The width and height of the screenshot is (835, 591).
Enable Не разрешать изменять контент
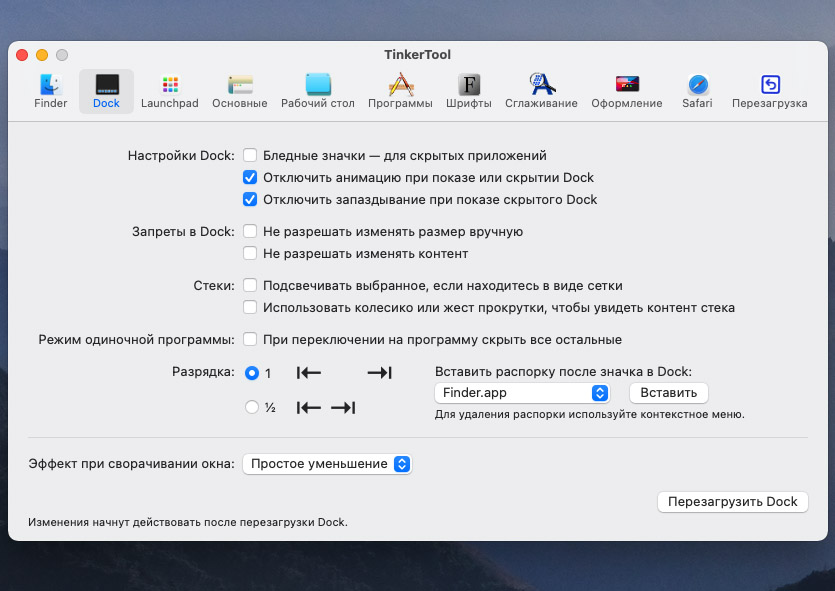[x=250, y=253]
